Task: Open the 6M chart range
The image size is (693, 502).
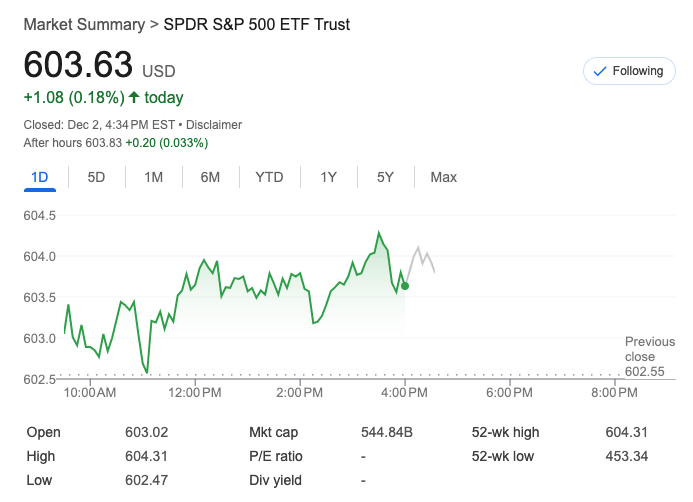Action: tap(210, 177)
